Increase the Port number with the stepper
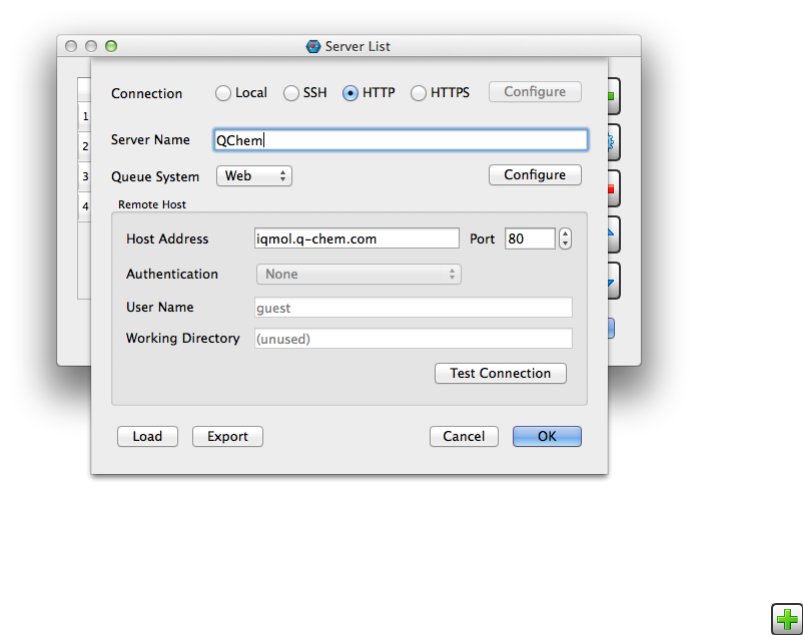 click(x=565, y=234)
